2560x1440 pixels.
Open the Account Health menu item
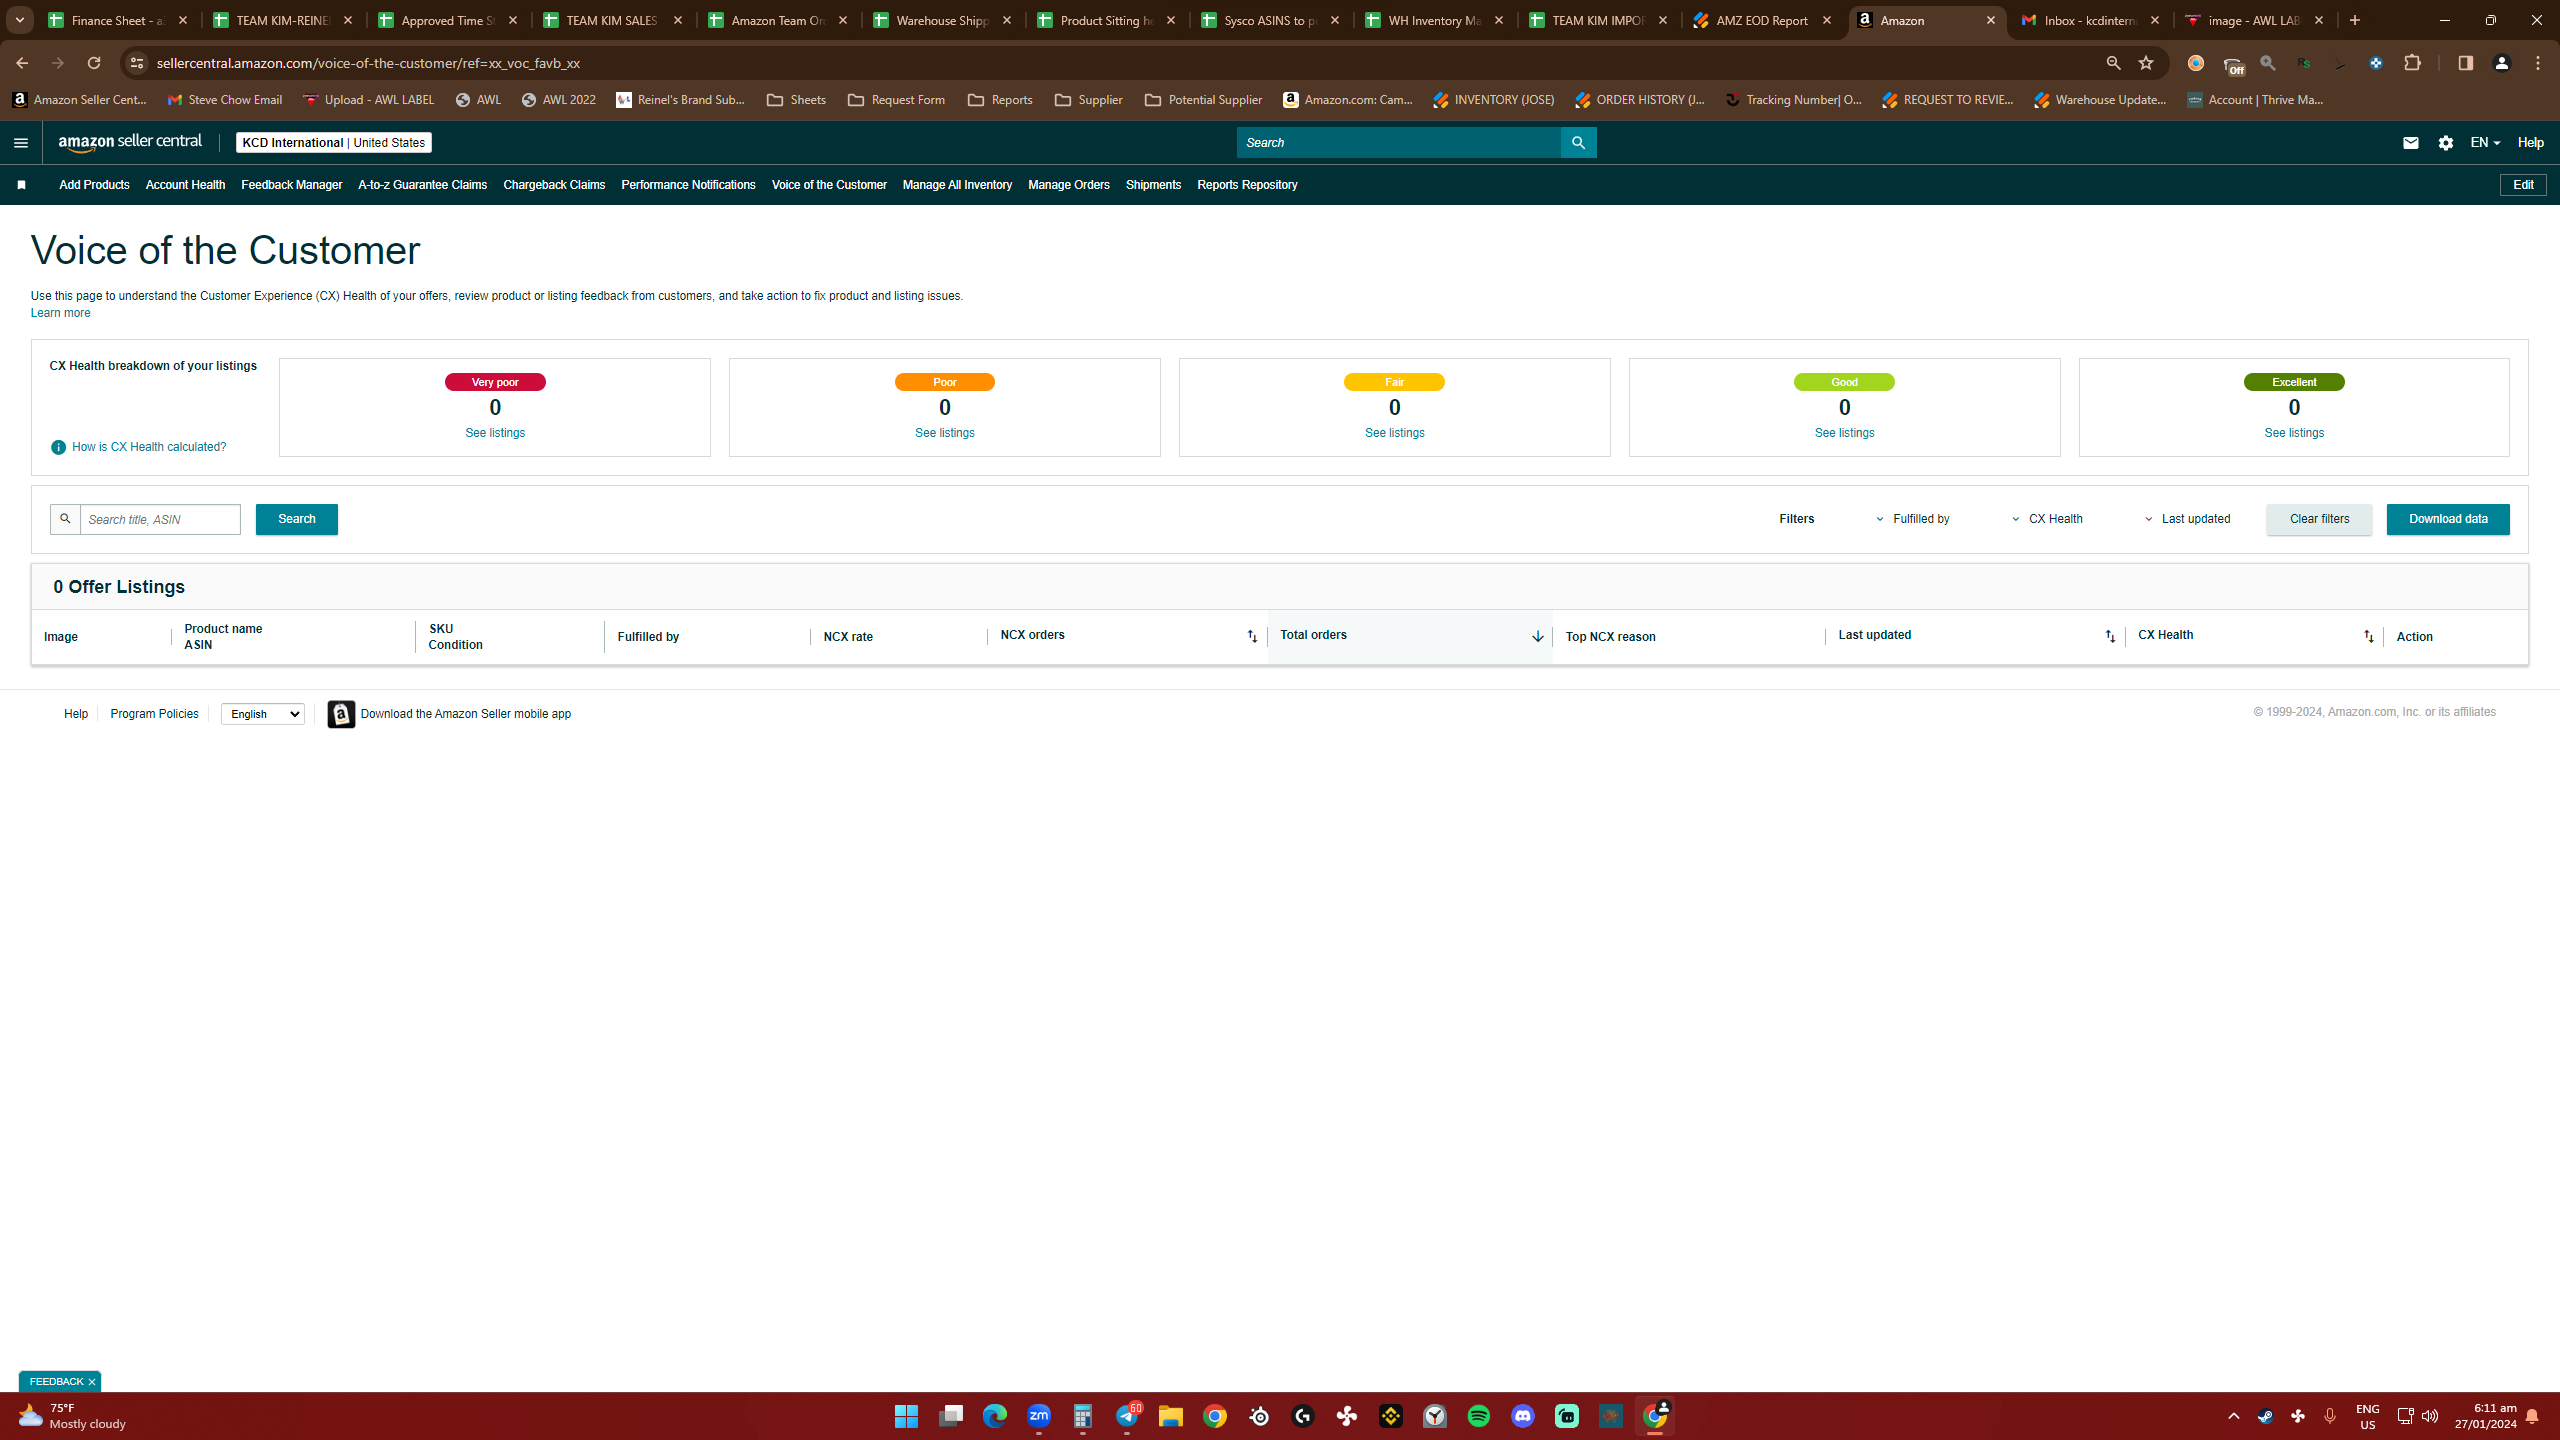click(x=185, y=185)
